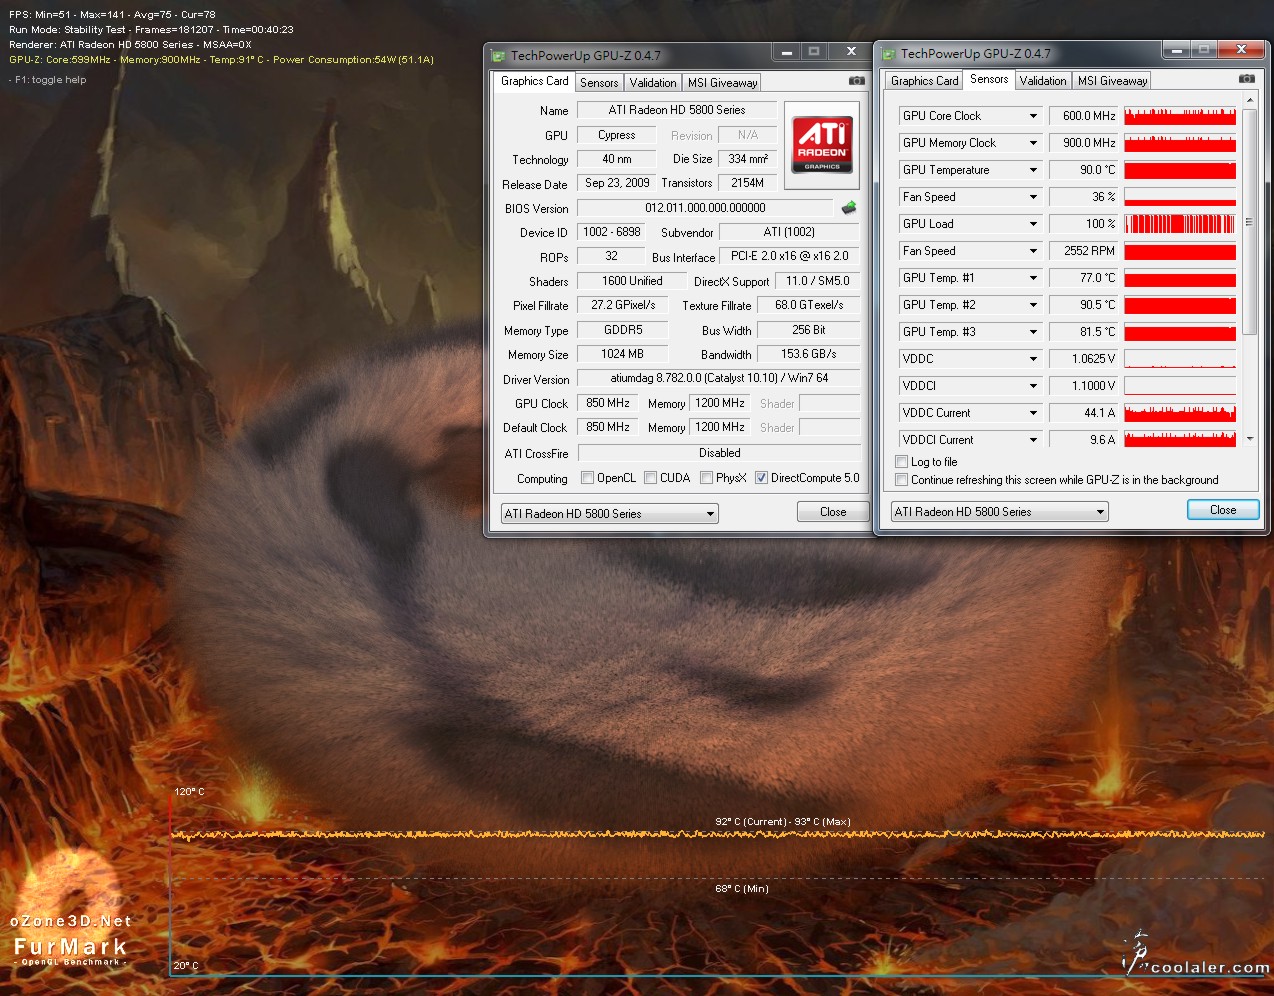Click the VDDC Current sensor graph
The height and width of the screenshot is (996, 1274).
(x=1180, y=413)
